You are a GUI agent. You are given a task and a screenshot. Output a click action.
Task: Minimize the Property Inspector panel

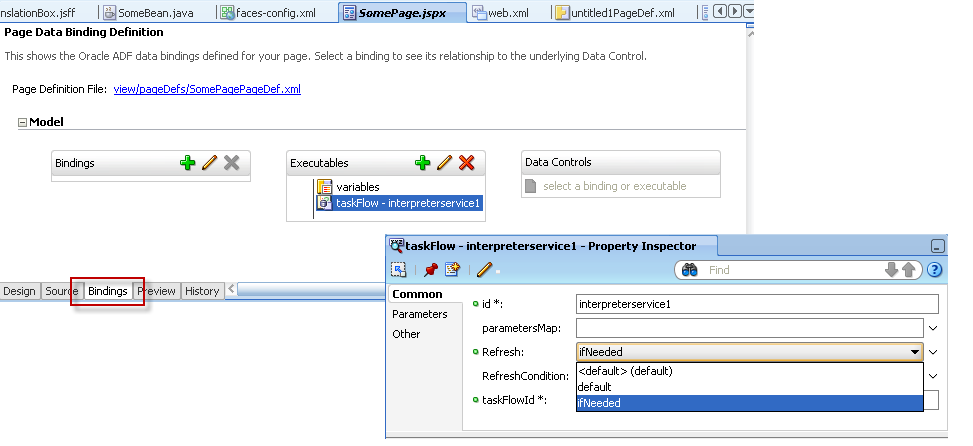point(938,246)
